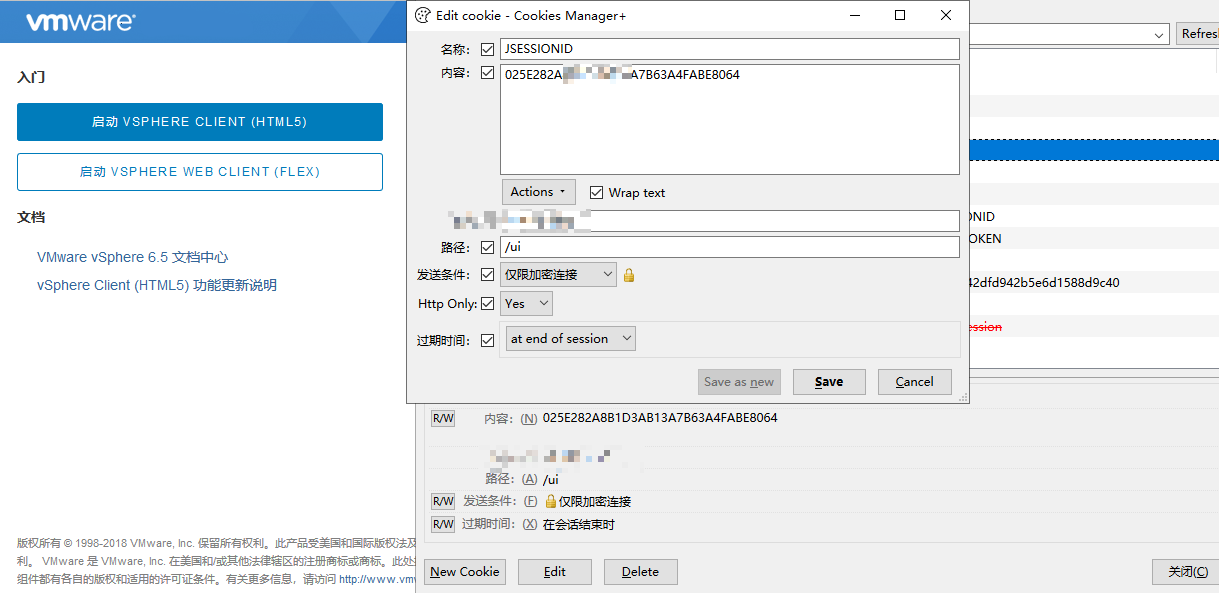The image size is (1219, 593).
Task: Click the VMware logo
Action: (x=81, y=21)
